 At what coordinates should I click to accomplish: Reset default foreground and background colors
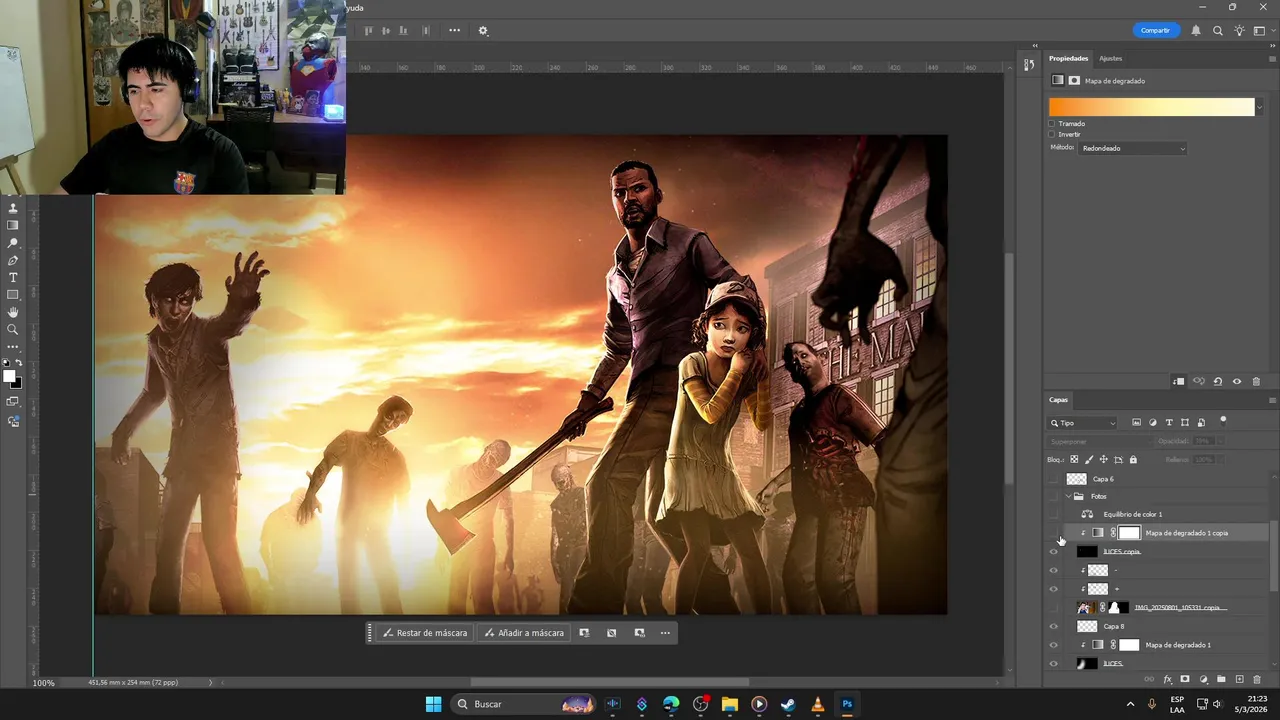tap(6, 362)
